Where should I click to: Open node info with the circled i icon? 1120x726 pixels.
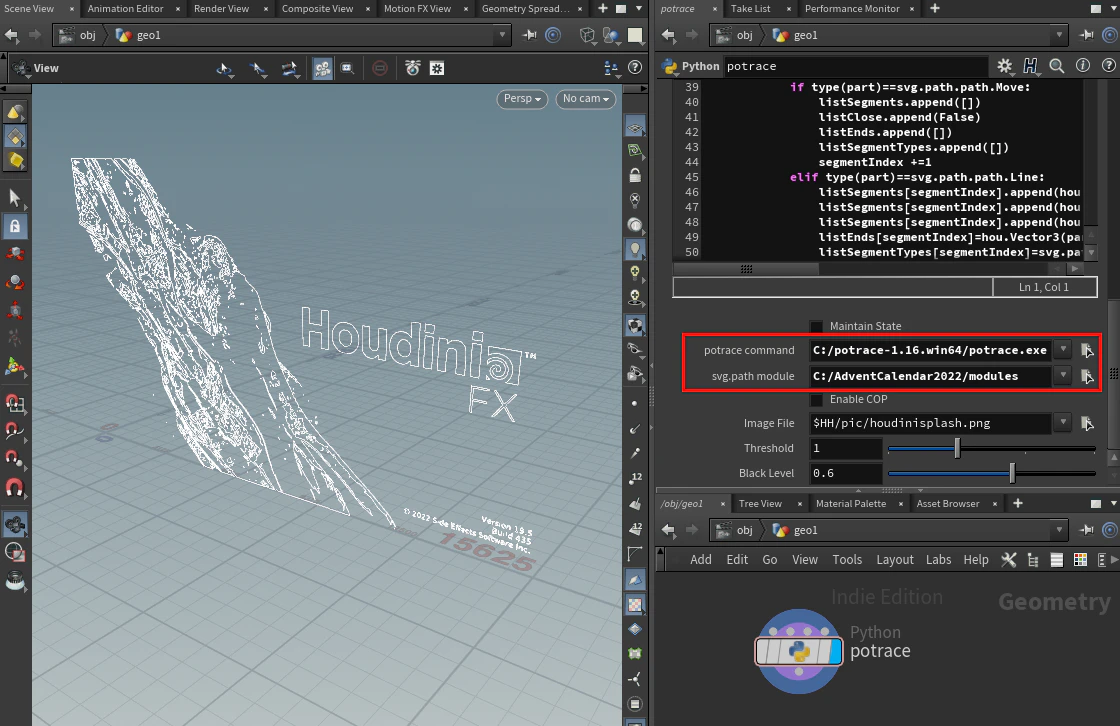1083,66
